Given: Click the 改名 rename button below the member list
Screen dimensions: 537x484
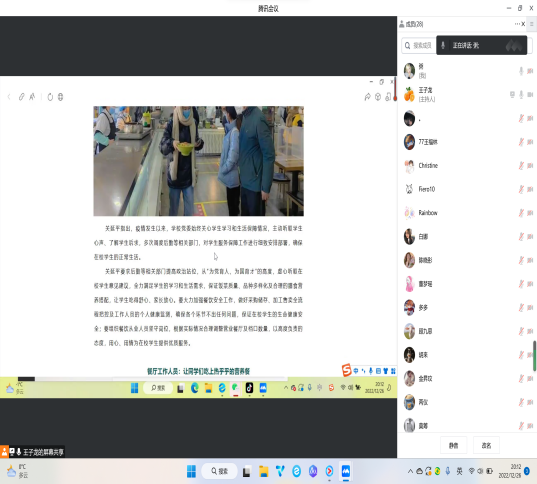Looking at the screenshot, I should pos(486,445).
